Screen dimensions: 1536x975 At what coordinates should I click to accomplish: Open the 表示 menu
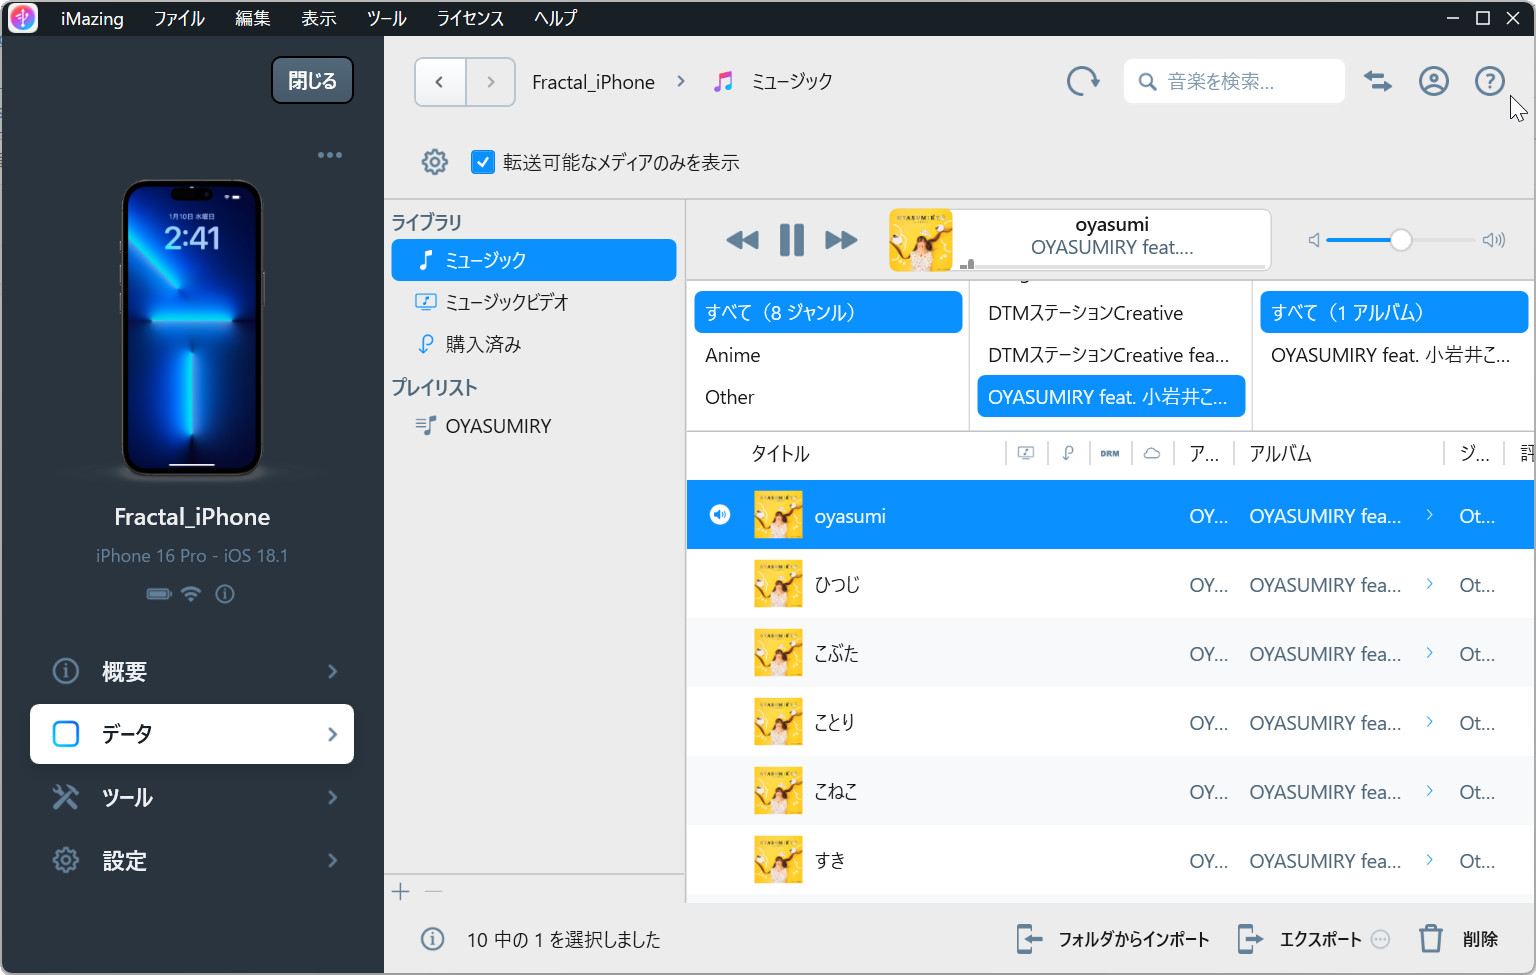click(319, 18)
